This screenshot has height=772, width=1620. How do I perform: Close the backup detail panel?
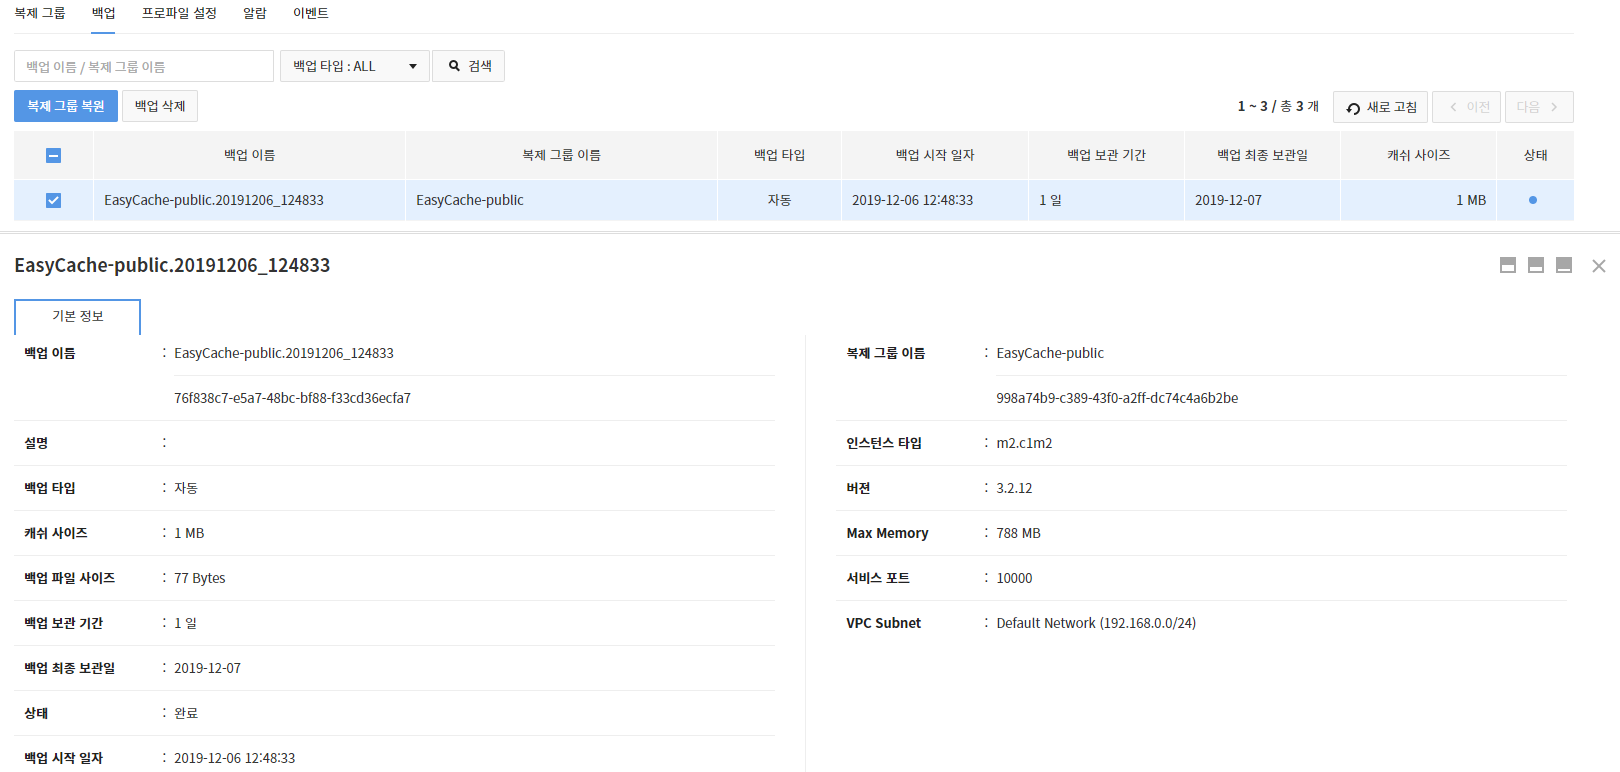pos(1599,266)
